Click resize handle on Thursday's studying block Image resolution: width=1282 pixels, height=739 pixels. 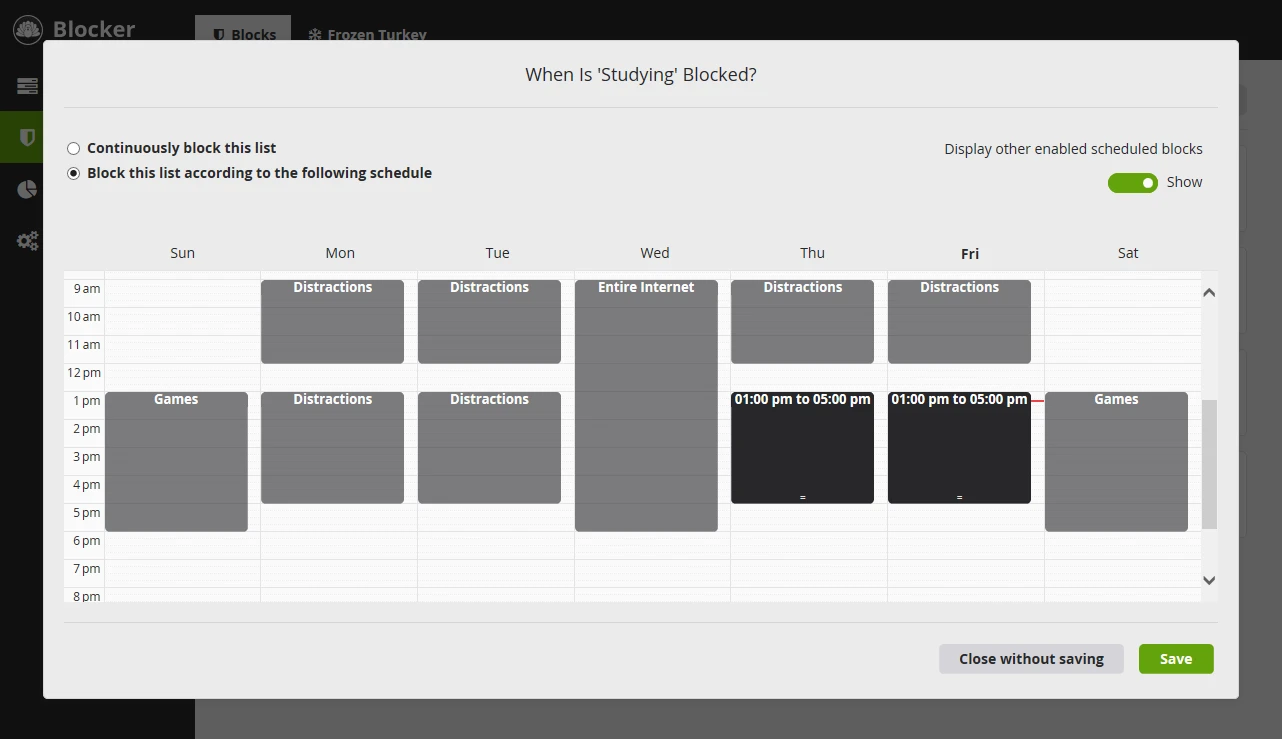tap(802, 497)
